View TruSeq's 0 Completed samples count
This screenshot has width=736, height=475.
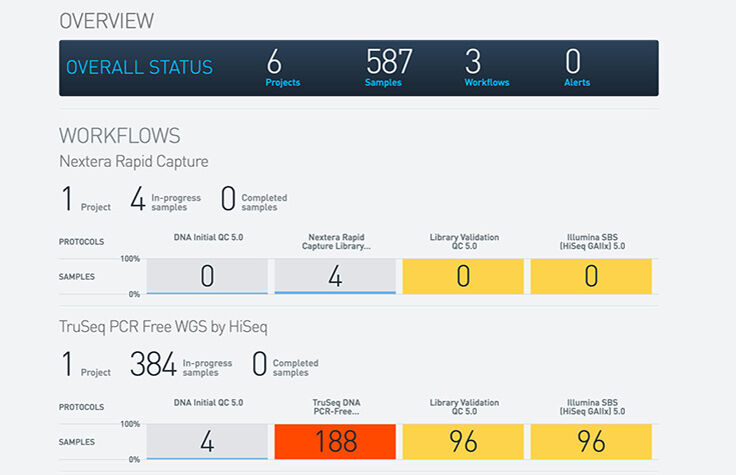260,365
